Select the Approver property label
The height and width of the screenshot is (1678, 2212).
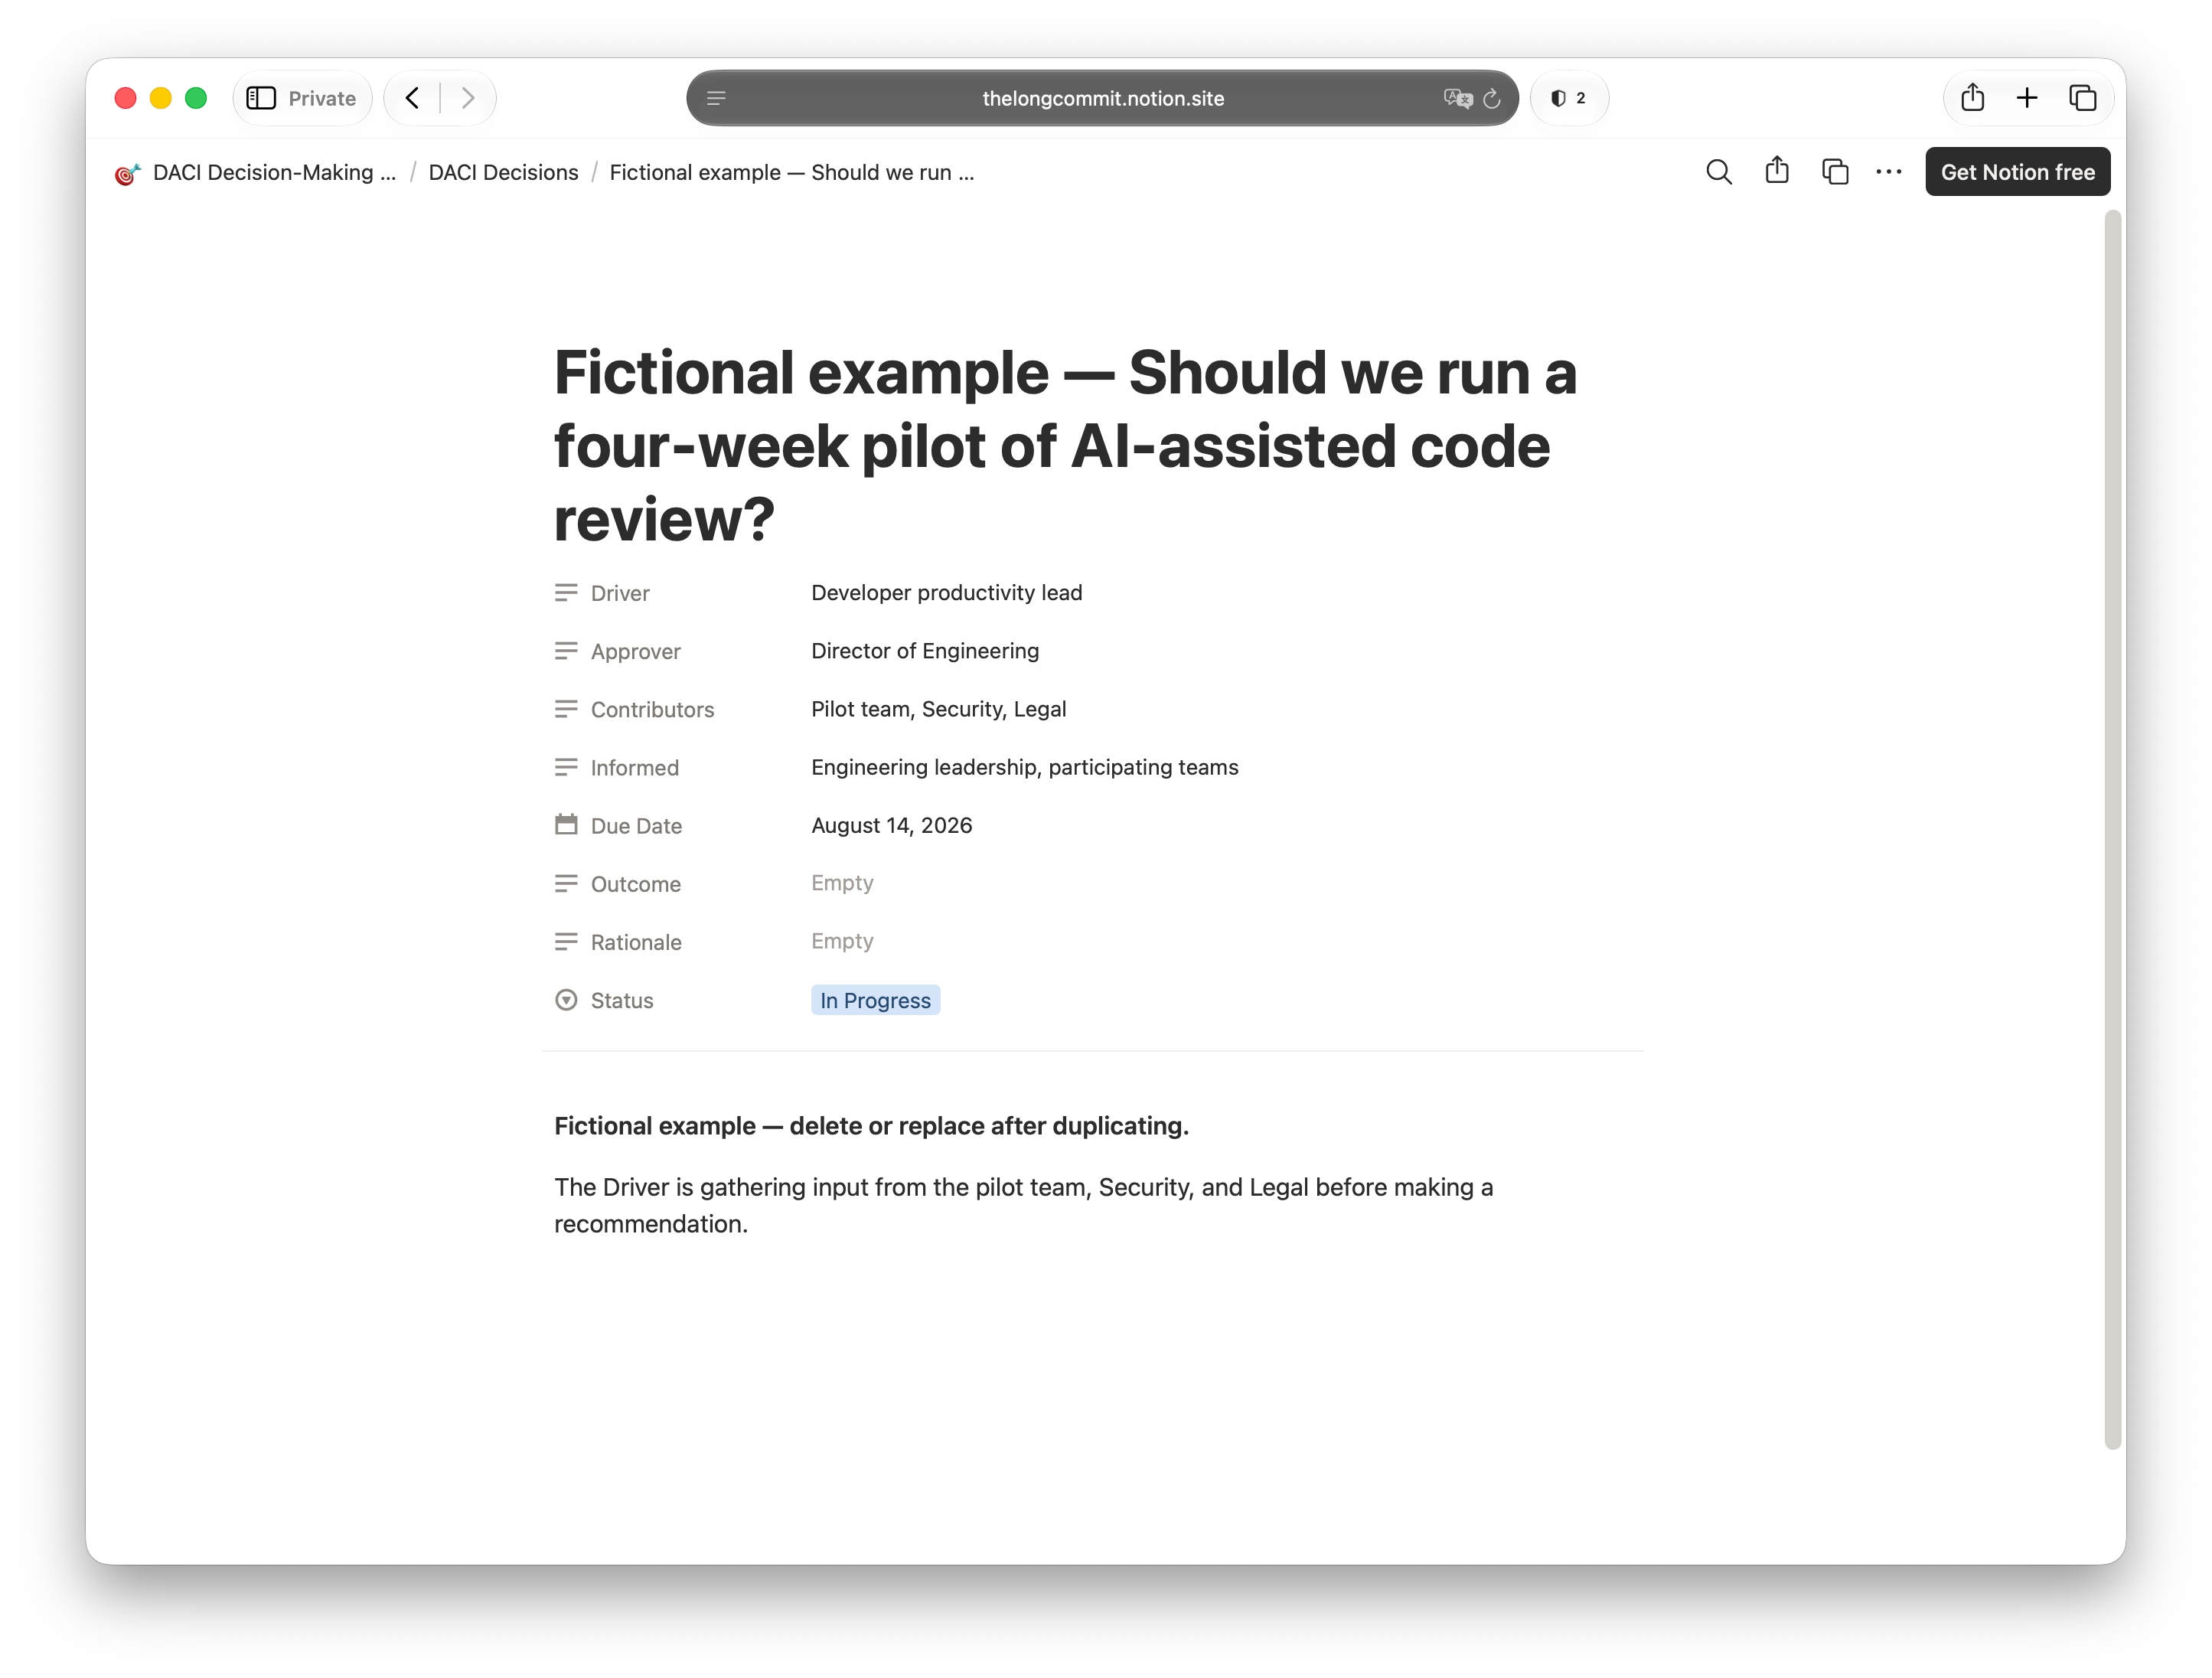[635, 651]
